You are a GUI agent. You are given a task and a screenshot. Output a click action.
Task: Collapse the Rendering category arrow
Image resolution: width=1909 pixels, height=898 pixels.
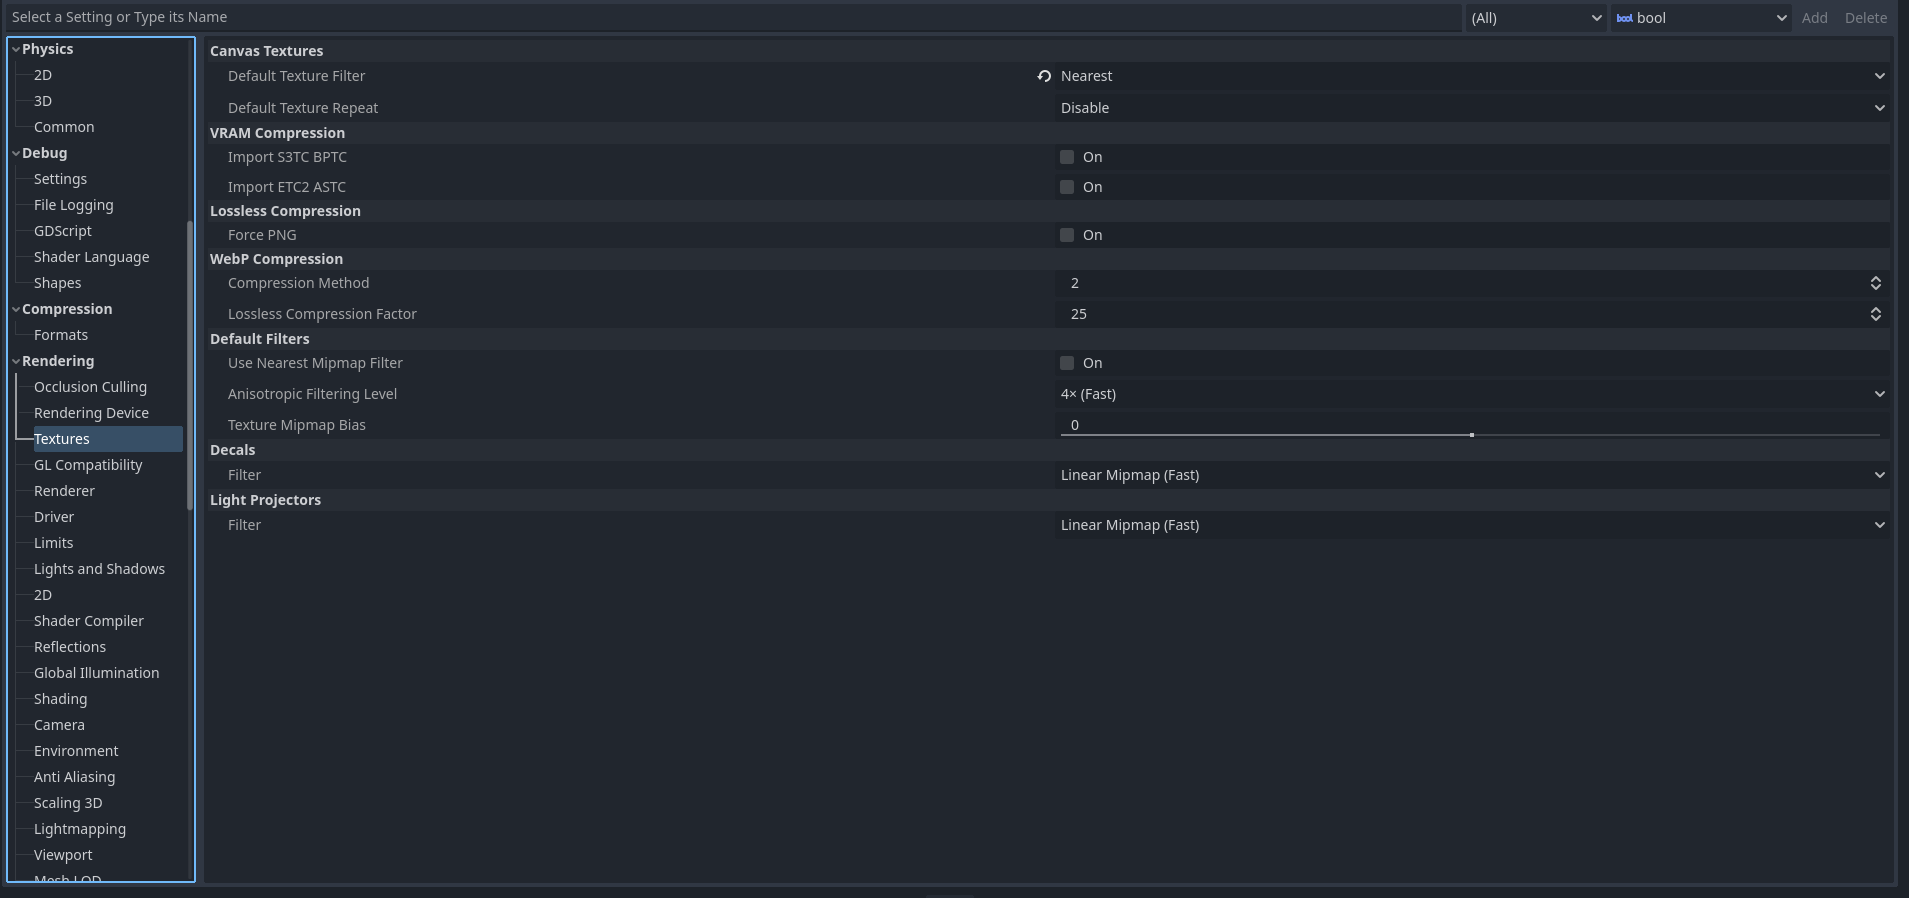click(16, 361)
